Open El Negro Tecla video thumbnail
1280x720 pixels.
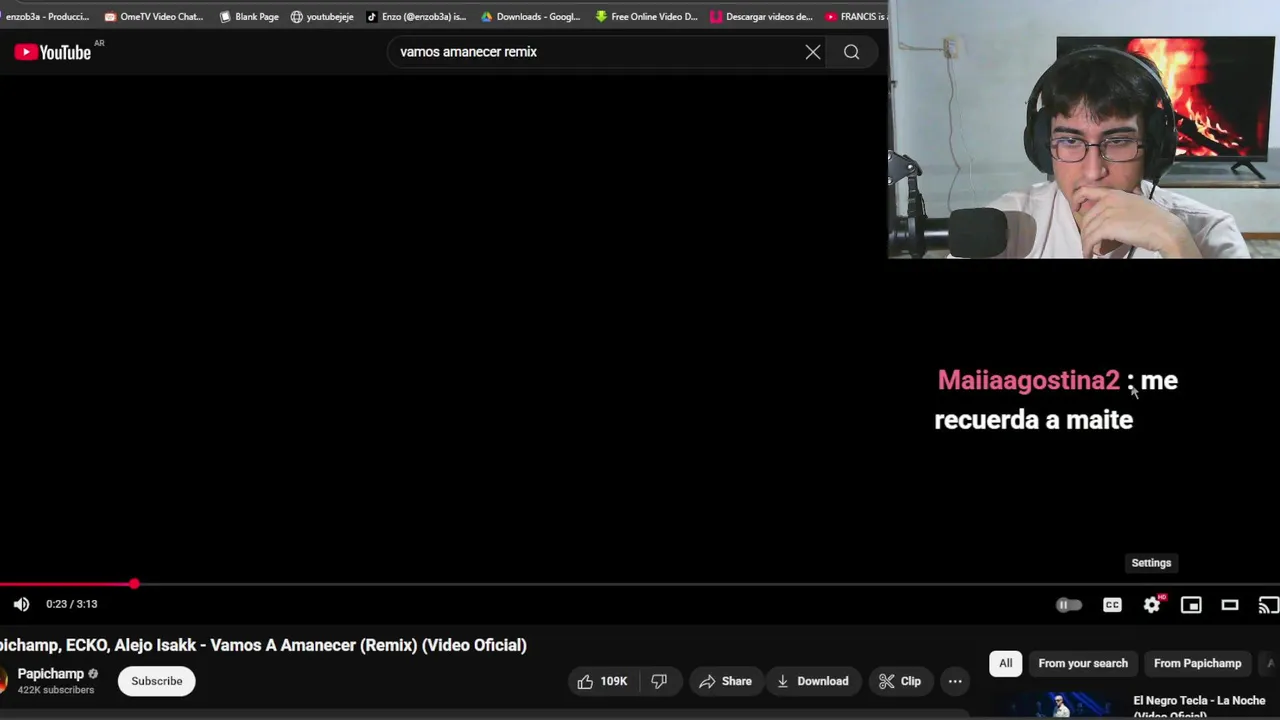click(1058, 705)
